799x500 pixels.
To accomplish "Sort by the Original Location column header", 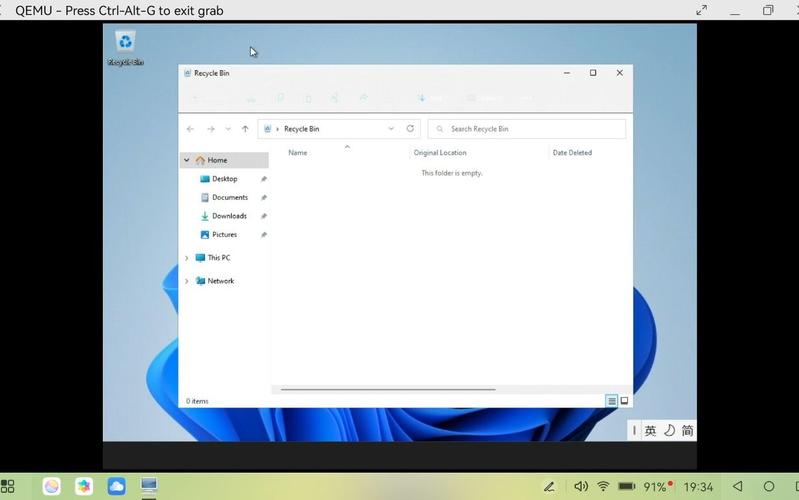I will pyautogui.click(x=440, y=152).
